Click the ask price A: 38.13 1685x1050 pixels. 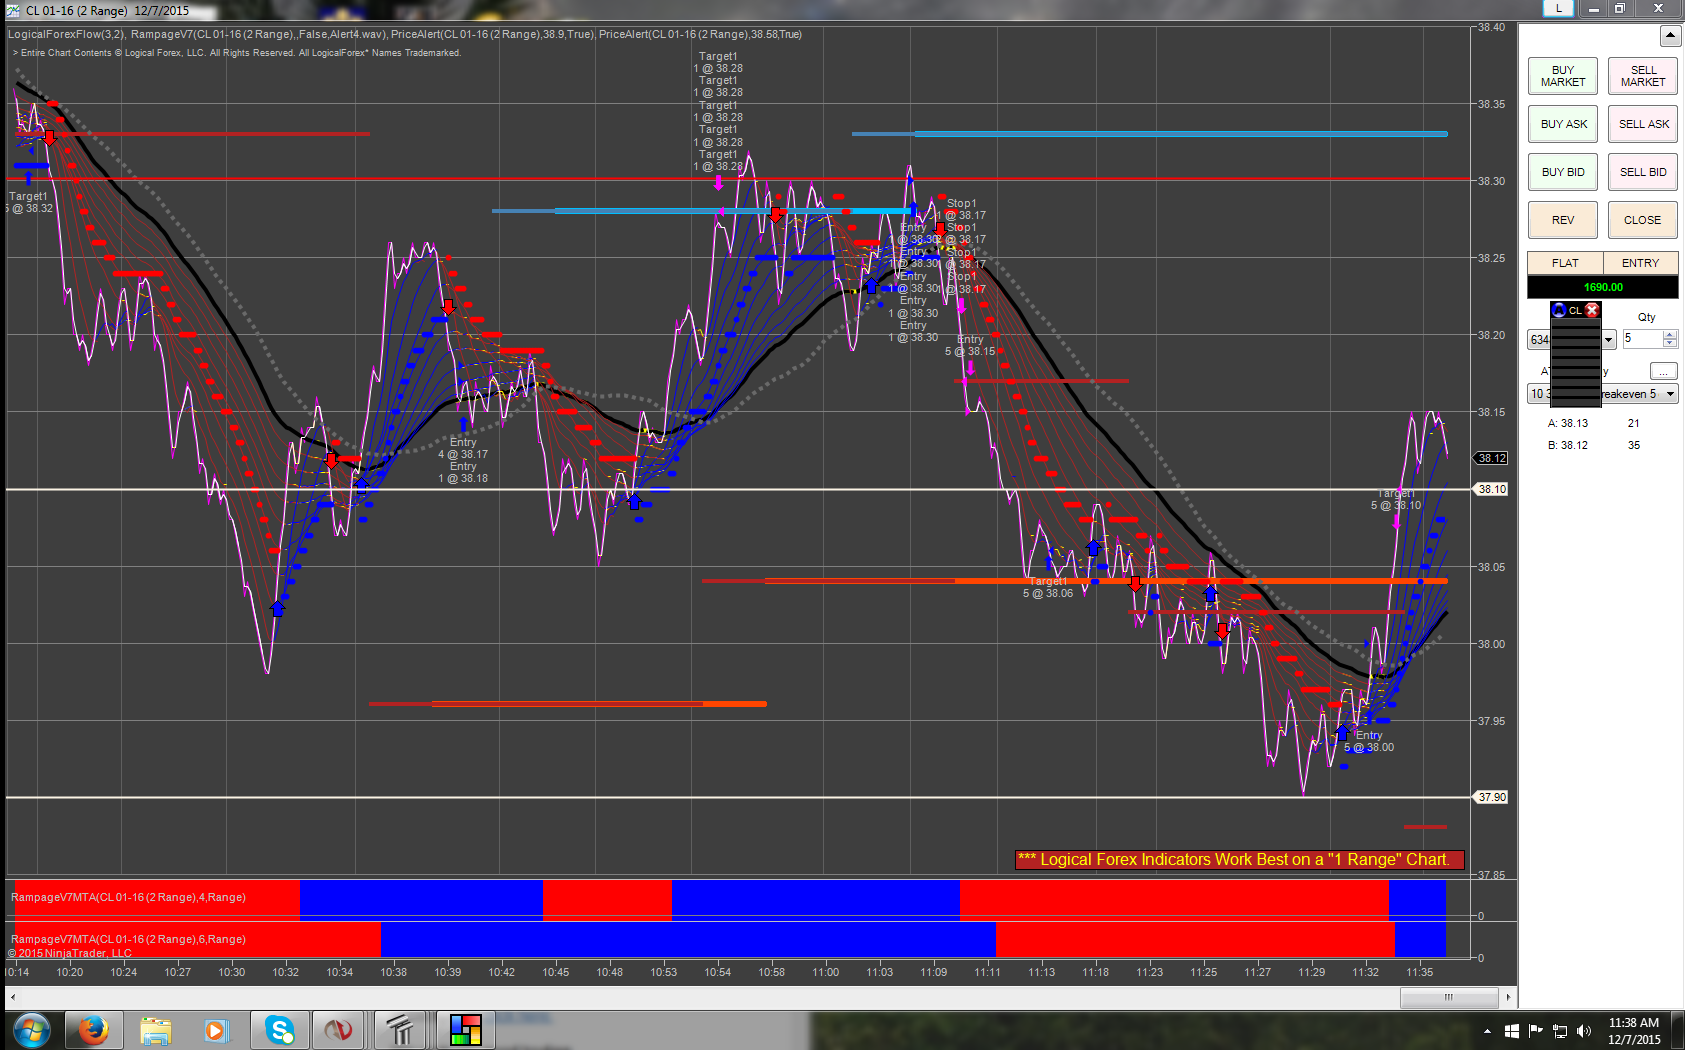pos(1568,423)
